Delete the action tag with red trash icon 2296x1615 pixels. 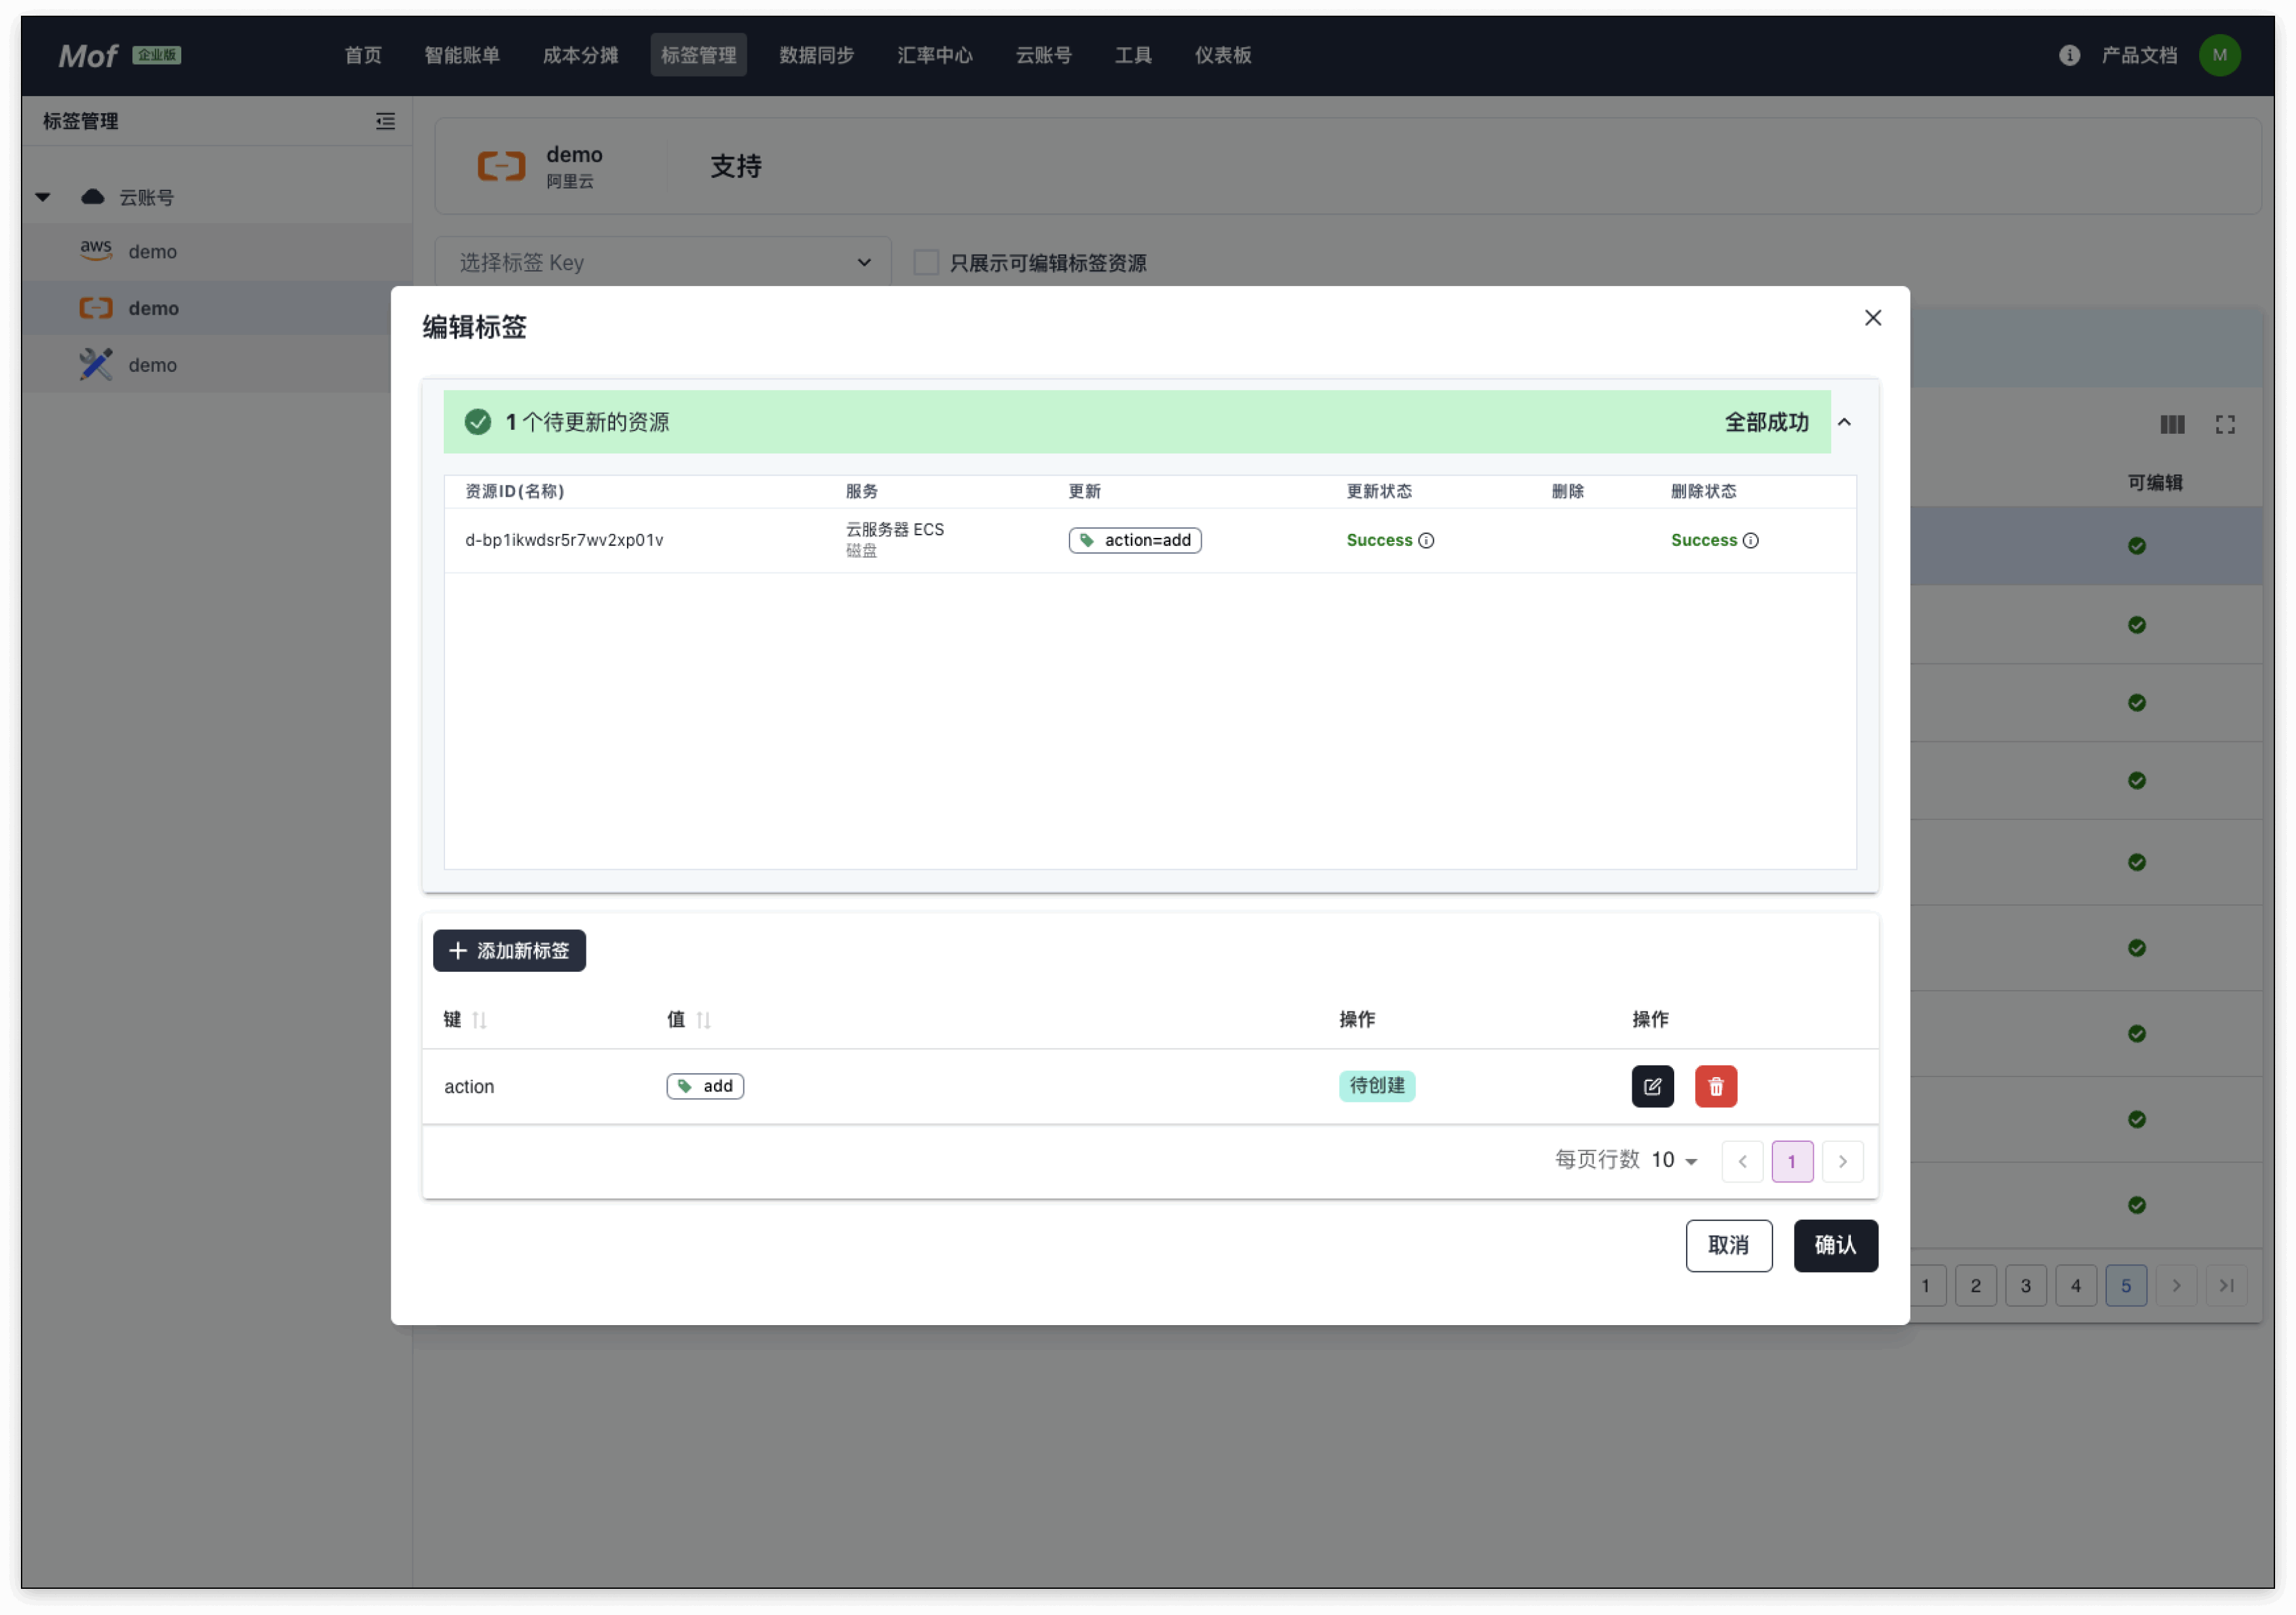tap(1716, 1086)
